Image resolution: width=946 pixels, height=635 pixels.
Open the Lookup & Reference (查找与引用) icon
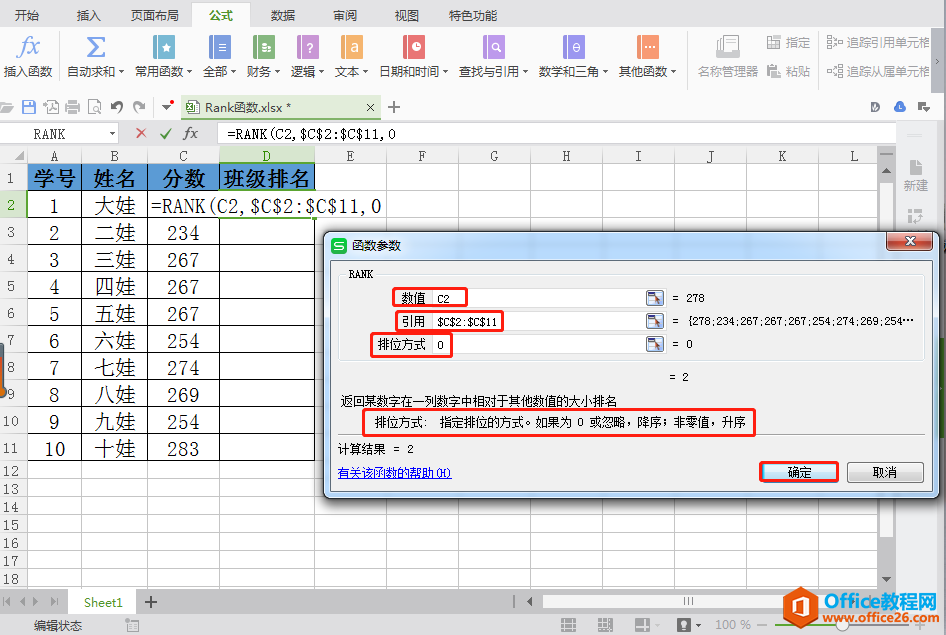click(494, 47)
